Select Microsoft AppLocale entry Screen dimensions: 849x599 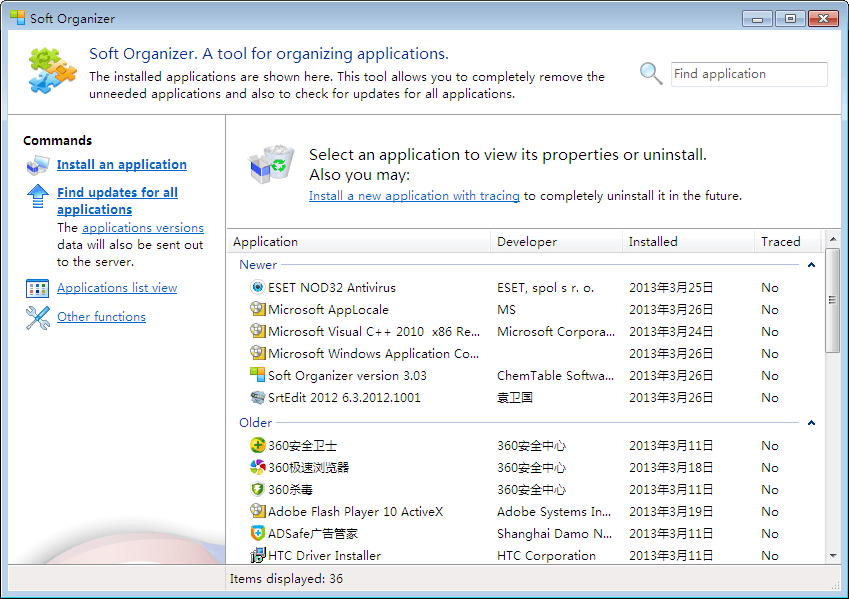[328, 310]
